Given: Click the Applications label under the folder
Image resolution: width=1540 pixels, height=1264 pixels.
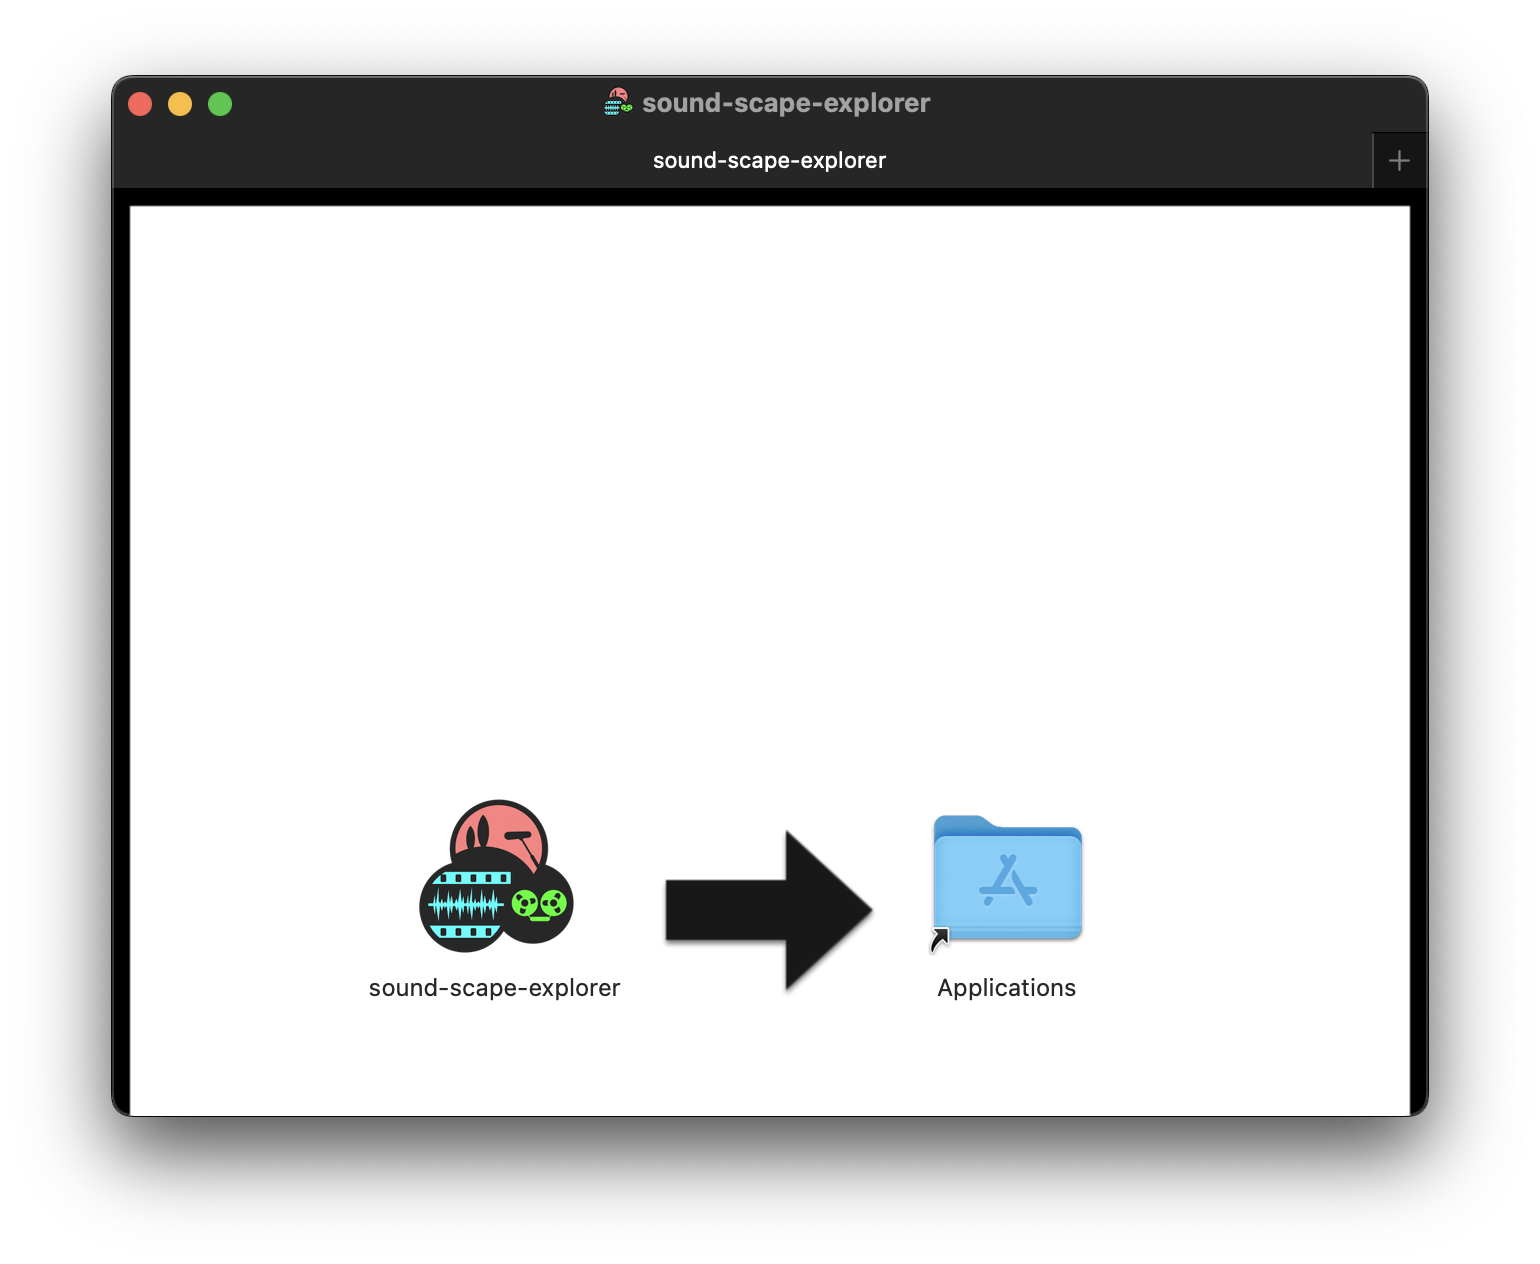Looking at the screenshot, I should click(x=1006, y=988).
